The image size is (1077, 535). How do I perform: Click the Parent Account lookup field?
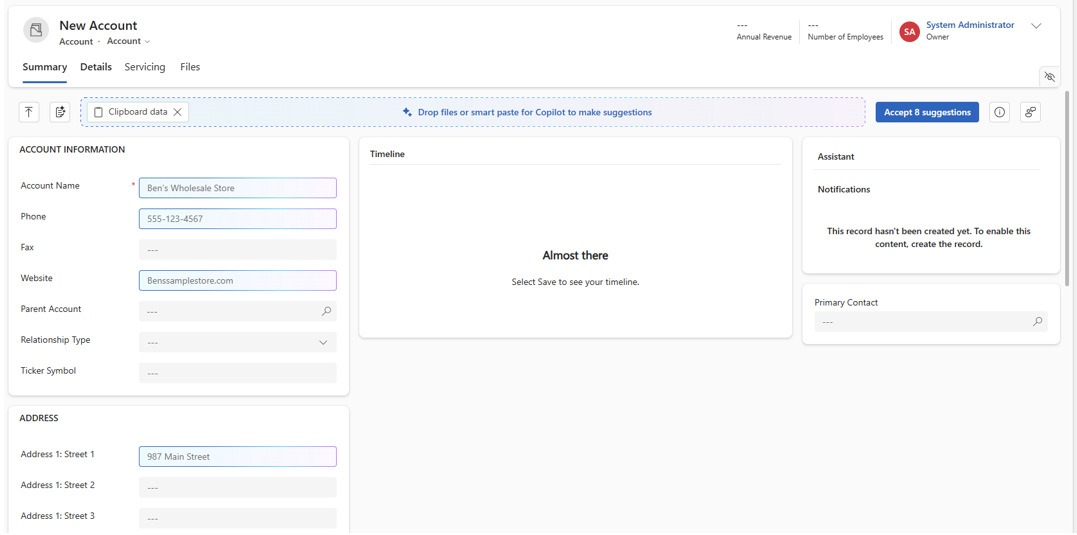tap(238, 311)
